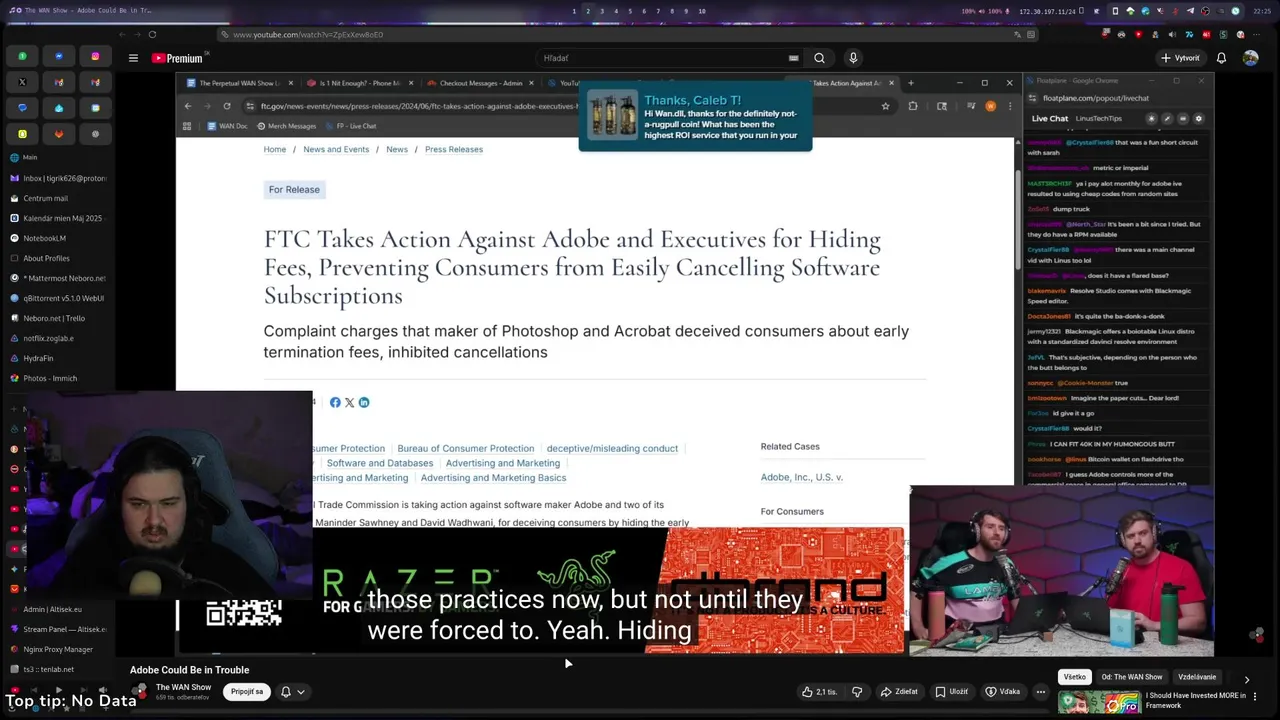Open the pinned yellow Snapchat tab icon
This screenshot has width=1280, height=720.
22,133
